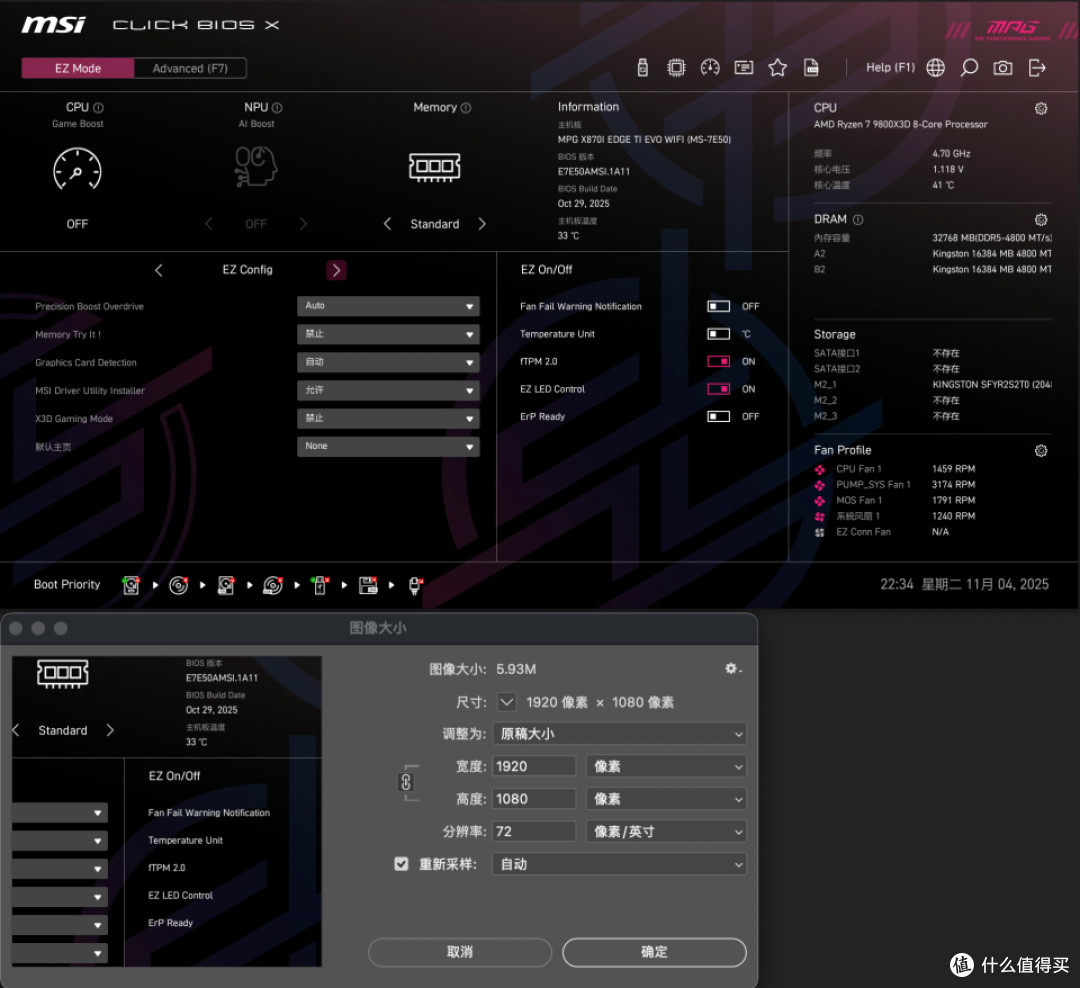This screenshot has width=1080, height=988.
Task: Toggle fTPM 2.0 switch
Action: point(718,362)
